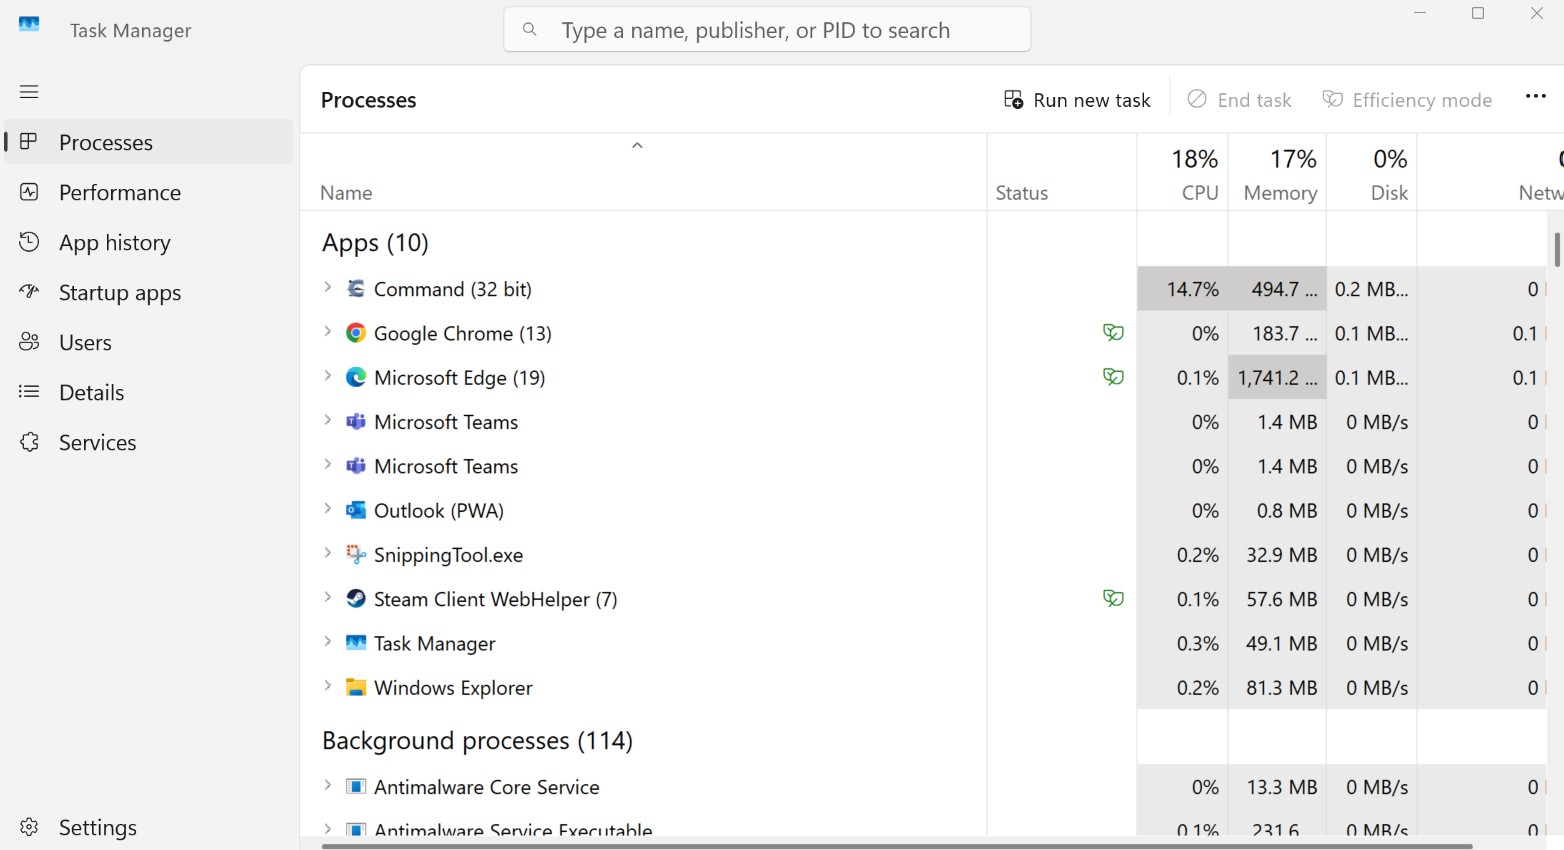Viewport: 1564px width, 850px height.
Task: Expand the Command (32 bit) process group
Action: click(x=327, y=287)
